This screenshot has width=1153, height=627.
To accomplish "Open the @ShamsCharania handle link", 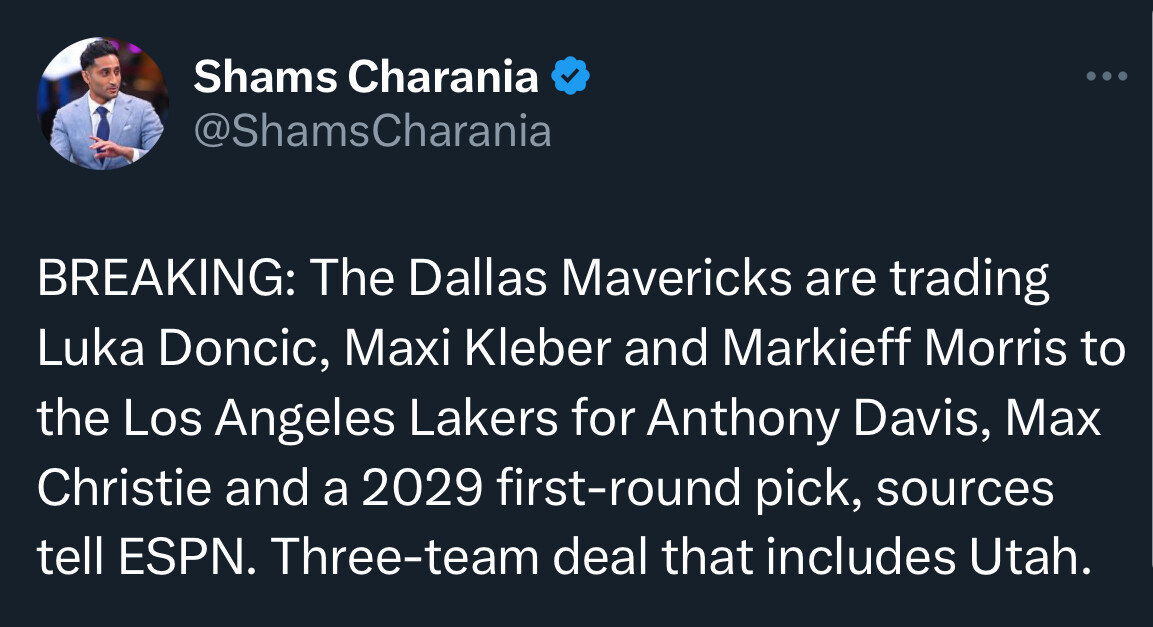I will click(x=372, y=130).
